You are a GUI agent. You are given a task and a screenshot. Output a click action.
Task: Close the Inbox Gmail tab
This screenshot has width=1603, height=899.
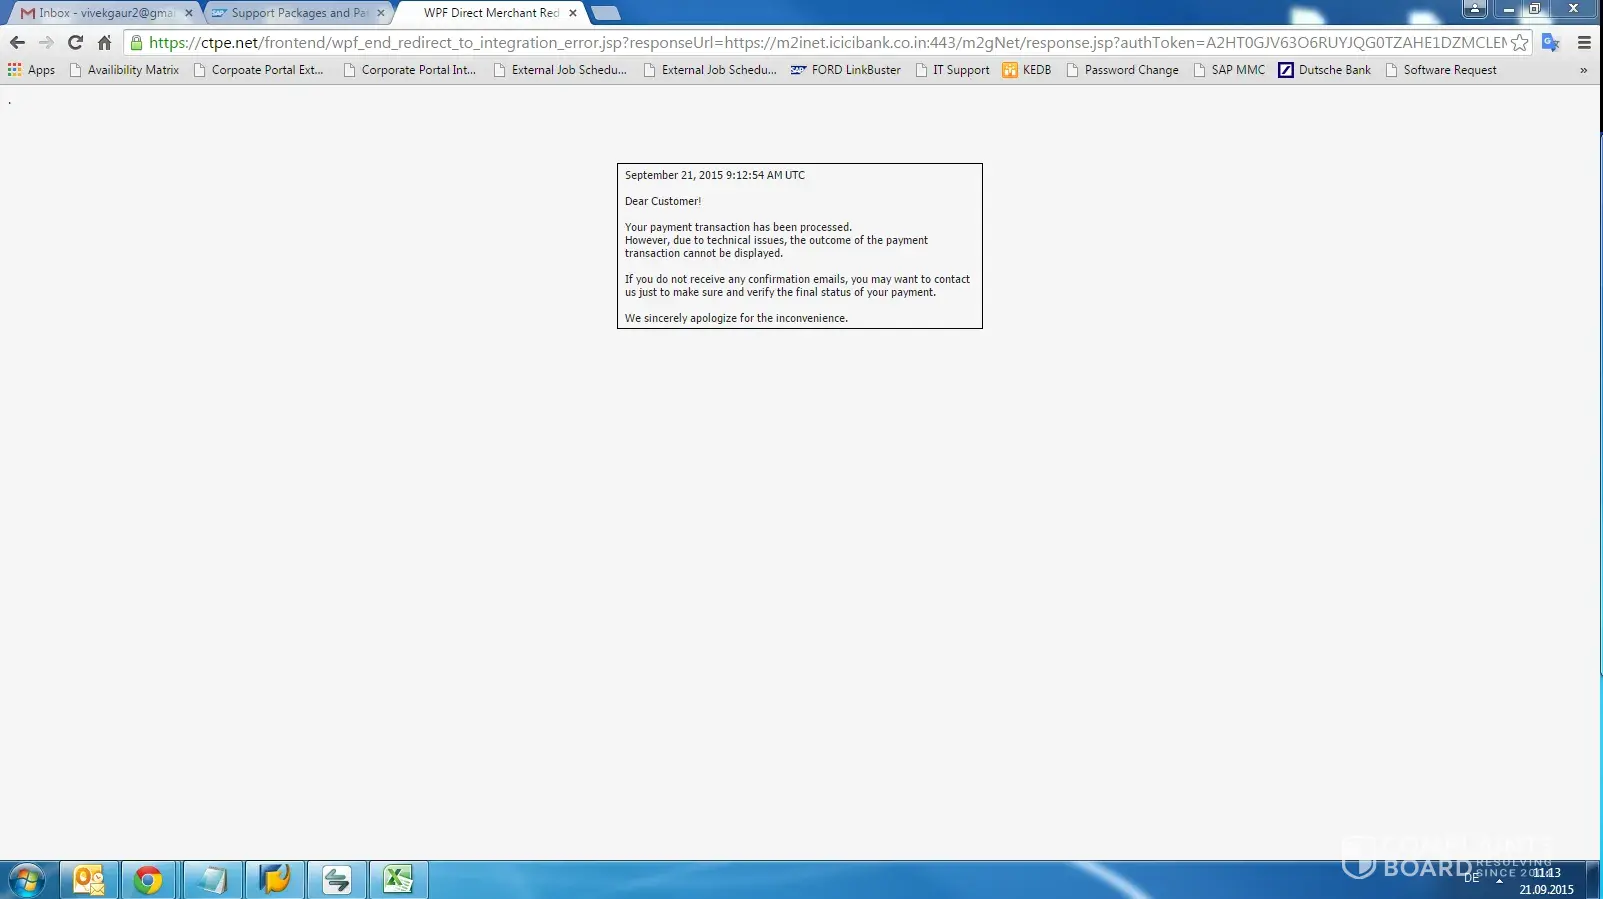(x=189, y=13)
